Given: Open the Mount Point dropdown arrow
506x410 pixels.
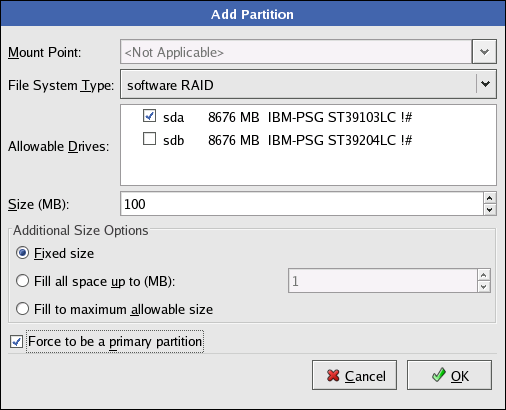Looking at the screenshot, I should pos(484,52).
